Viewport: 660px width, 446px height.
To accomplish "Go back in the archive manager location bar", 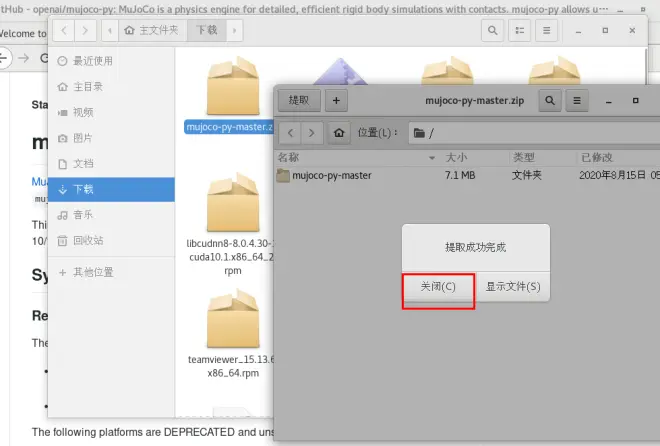I will [290, 133].
